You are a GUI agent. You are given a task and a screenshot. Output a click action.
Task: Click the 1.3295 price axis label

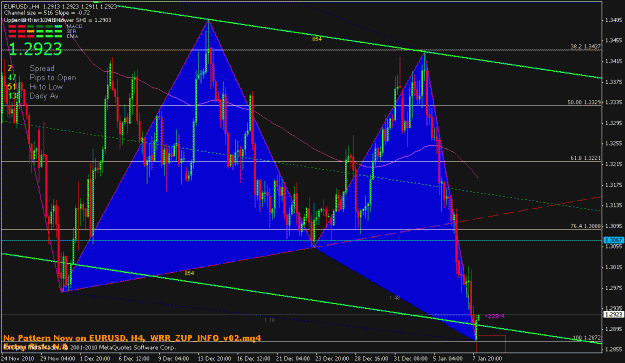point(614,123)
